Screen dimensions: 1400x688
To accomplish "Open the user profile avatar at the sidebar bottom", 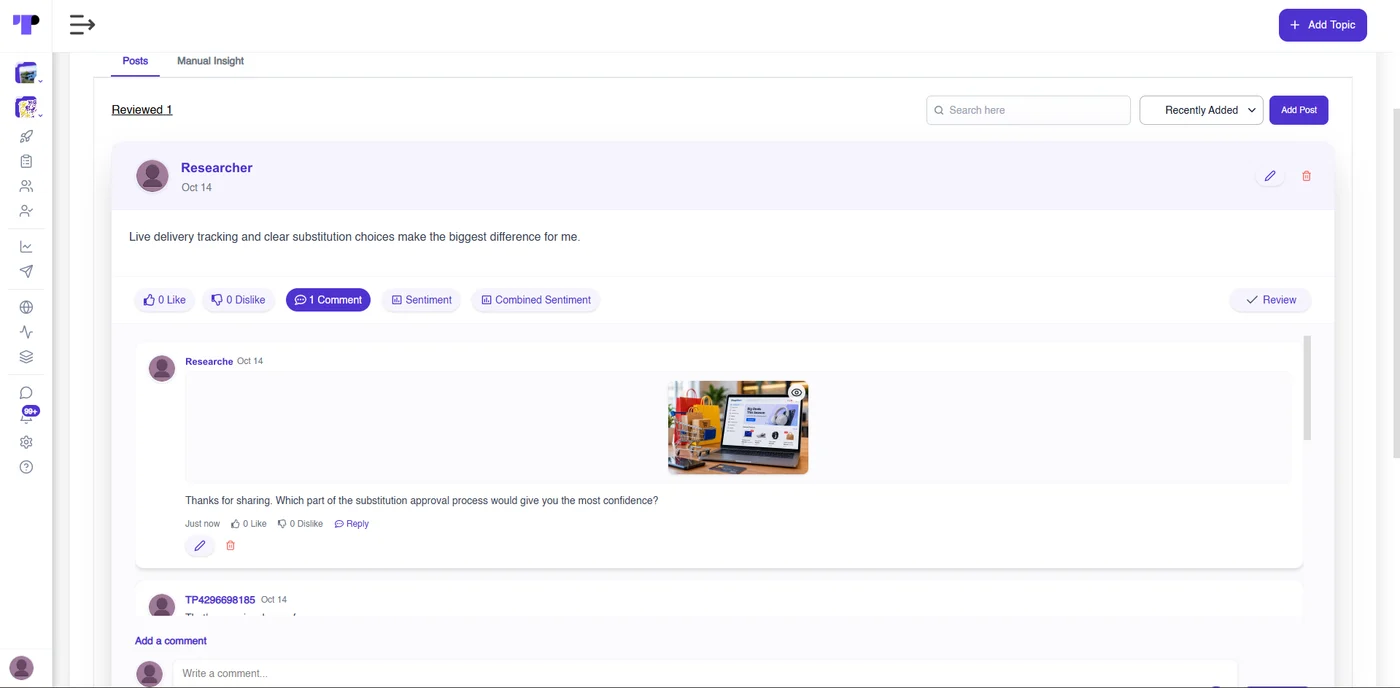I will tap(21, 667).
